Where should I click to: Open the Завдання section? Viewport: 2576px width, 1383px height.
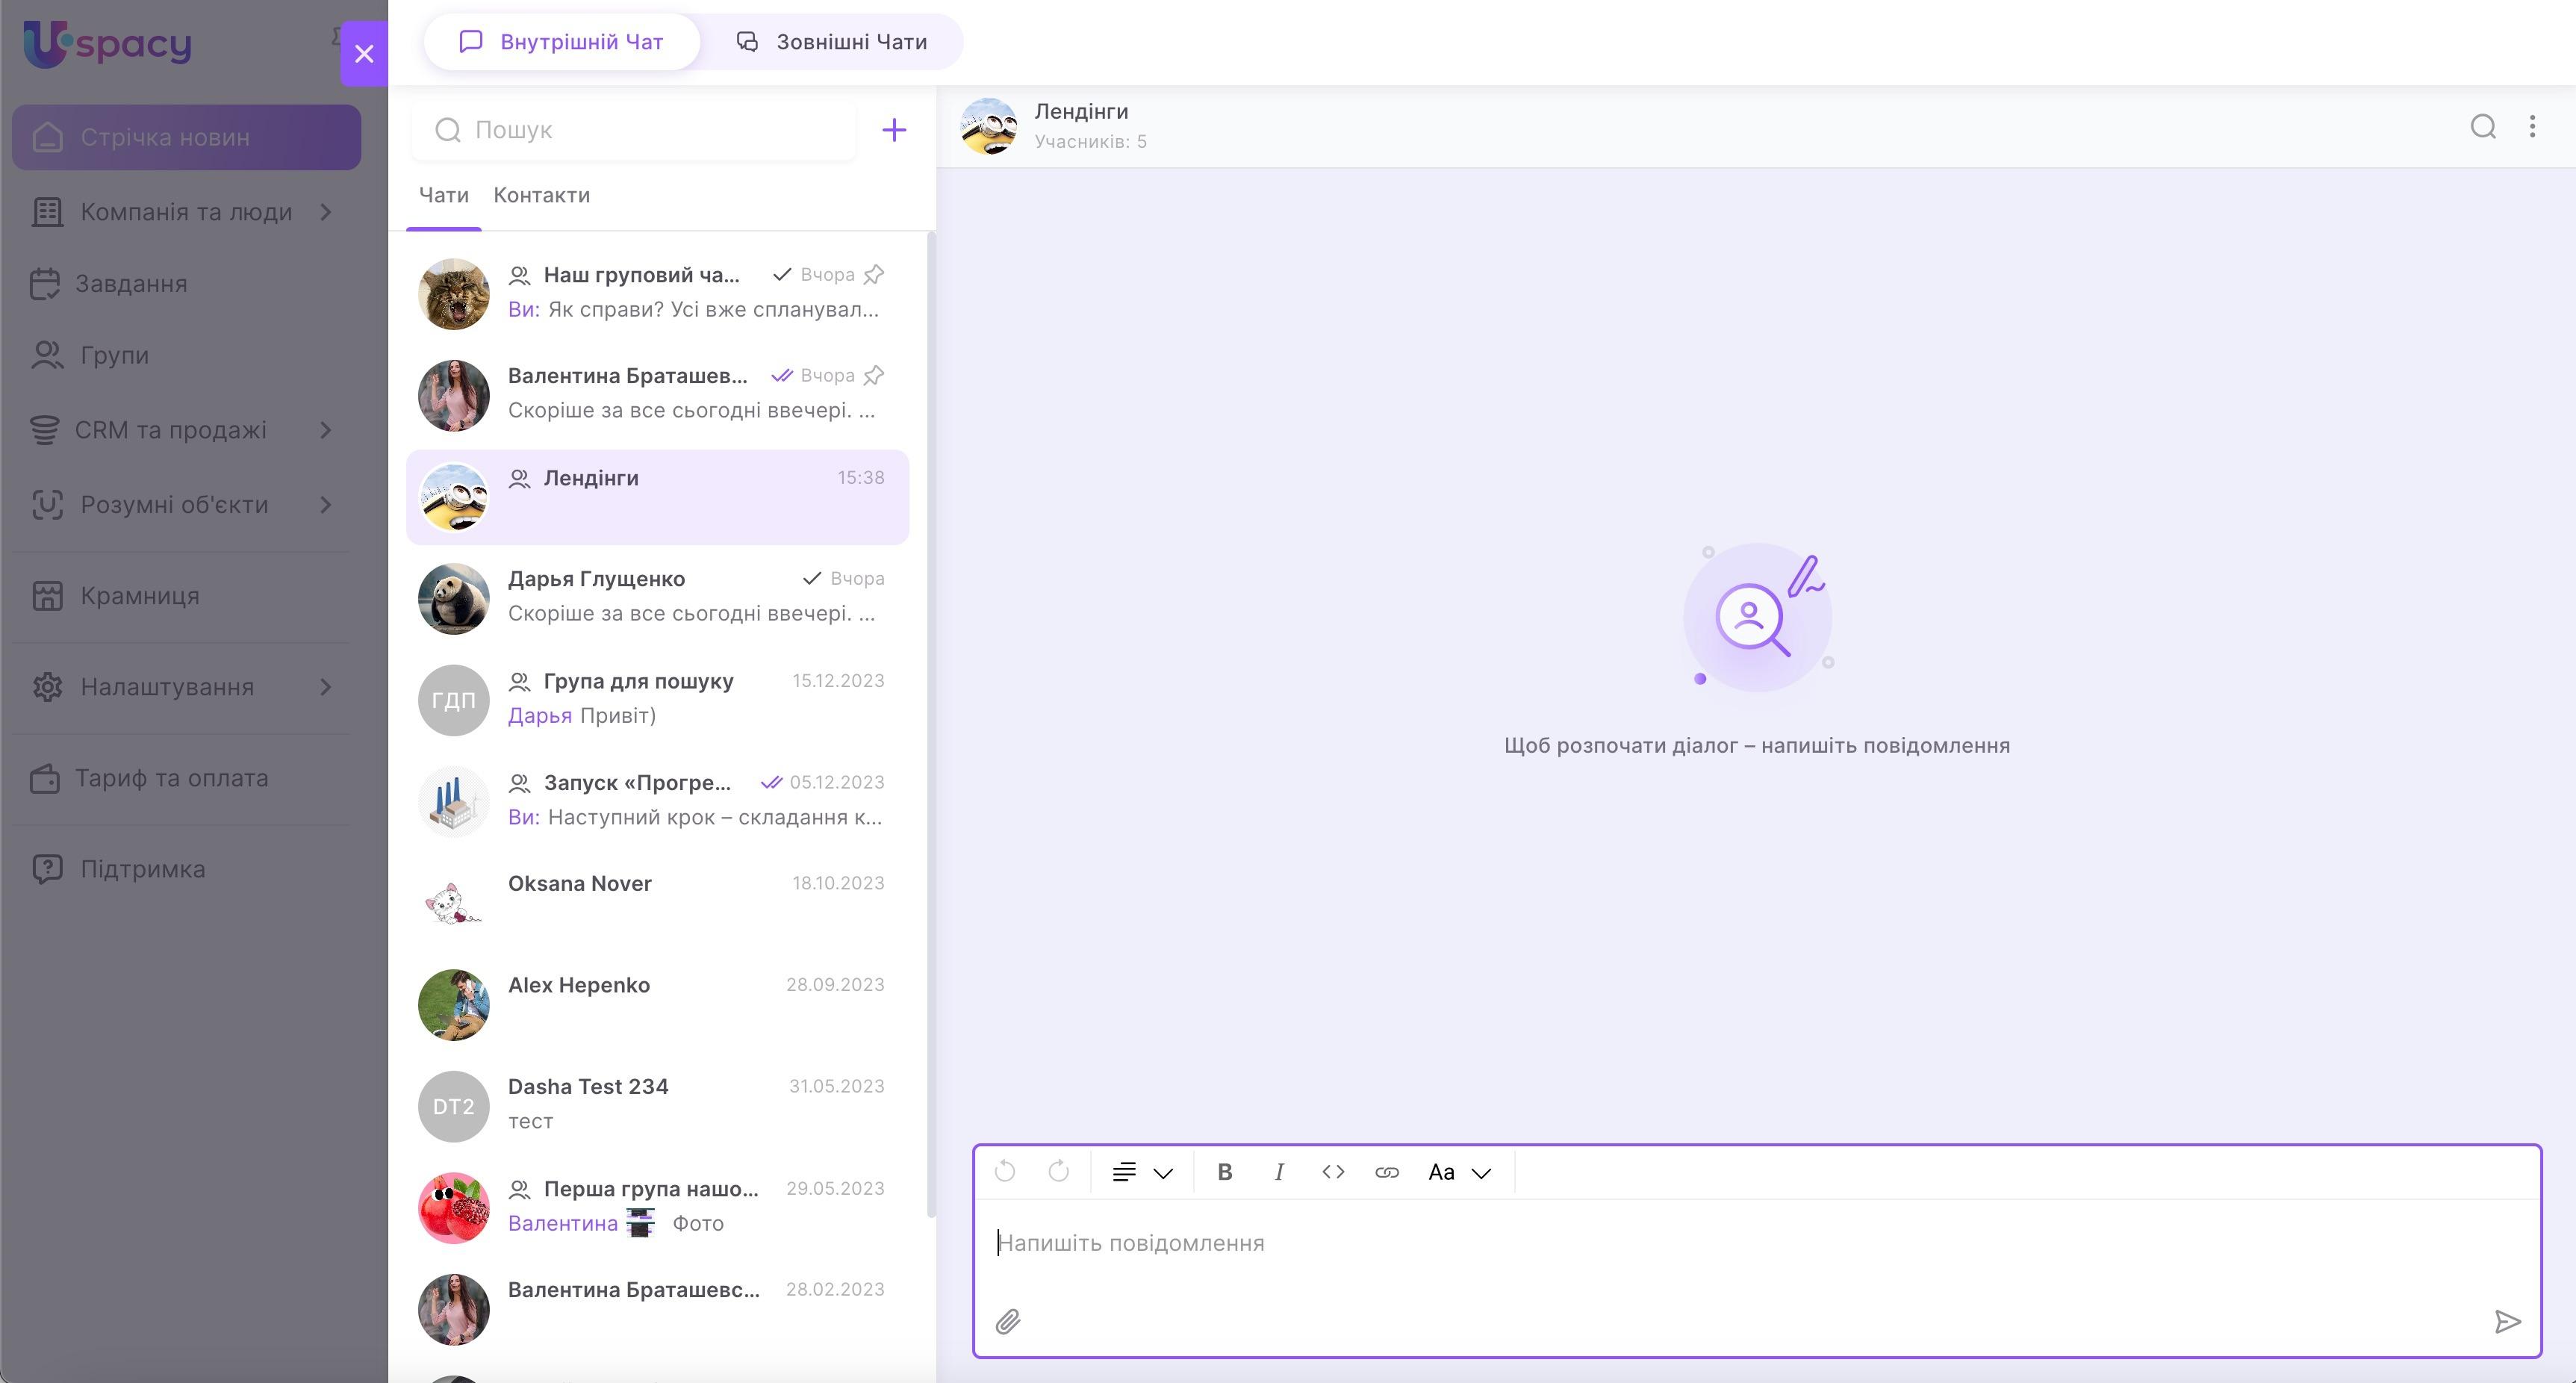tap(130, 284)
